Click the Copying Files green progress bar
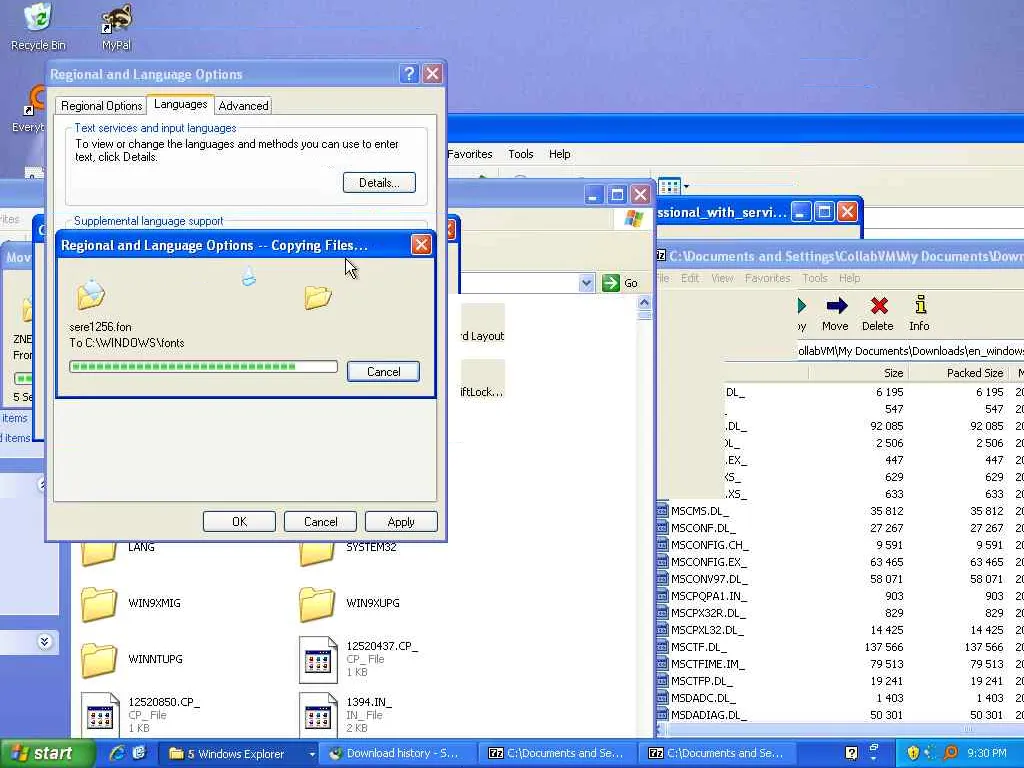The width and height of the screenshot is (1024, 768). coord(203,367)
